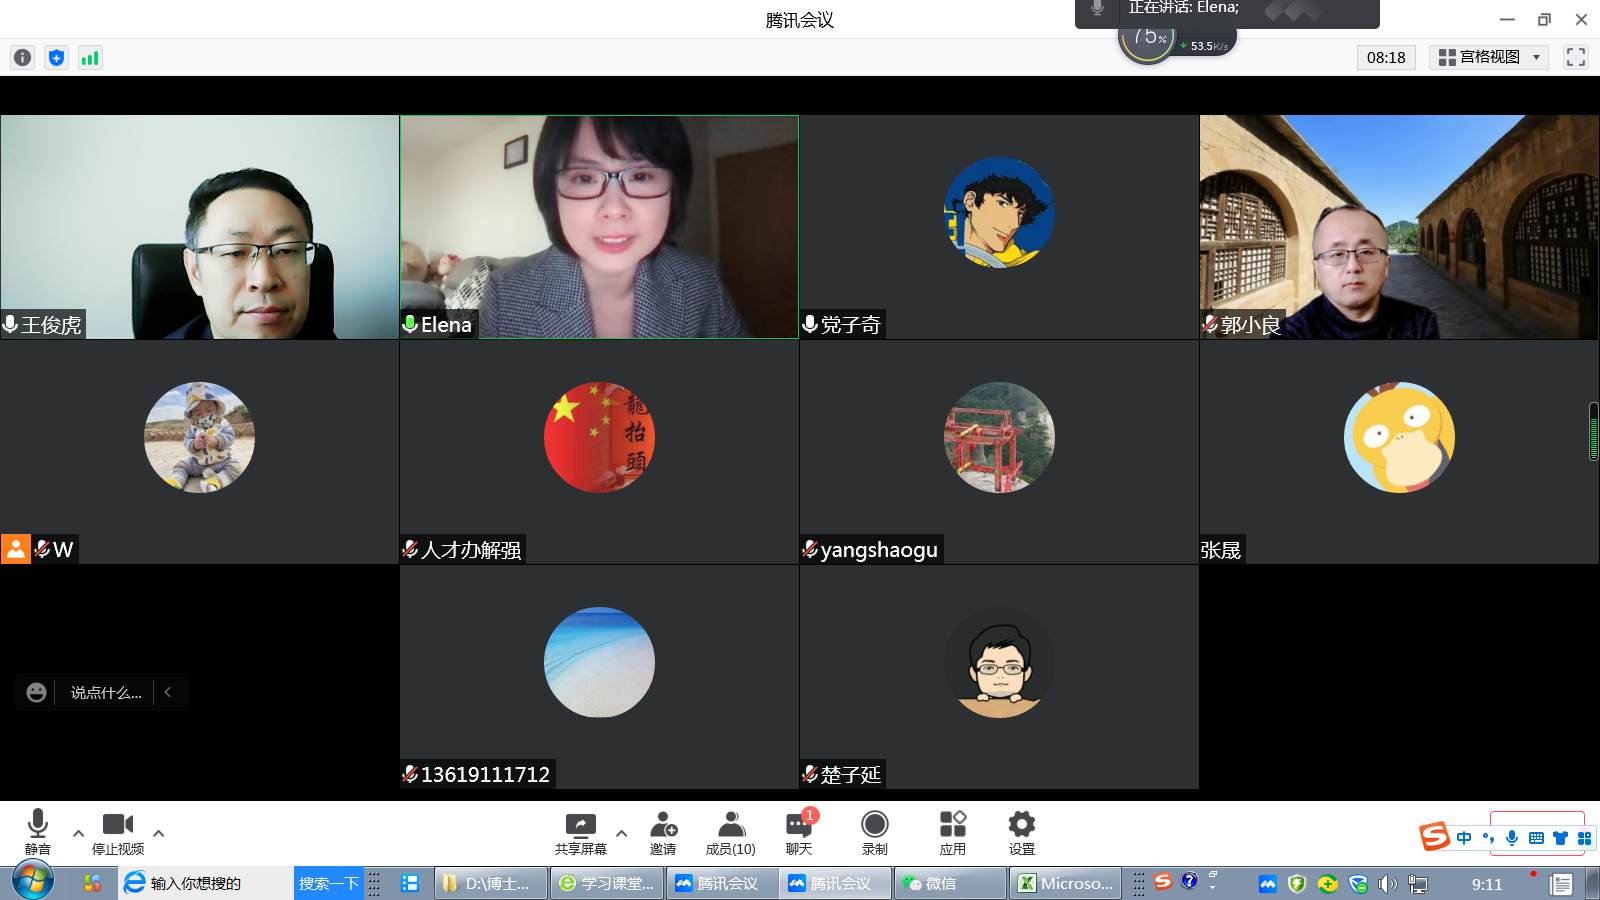
Task: Click the 'say something' chat input
Action: (106, 692)
